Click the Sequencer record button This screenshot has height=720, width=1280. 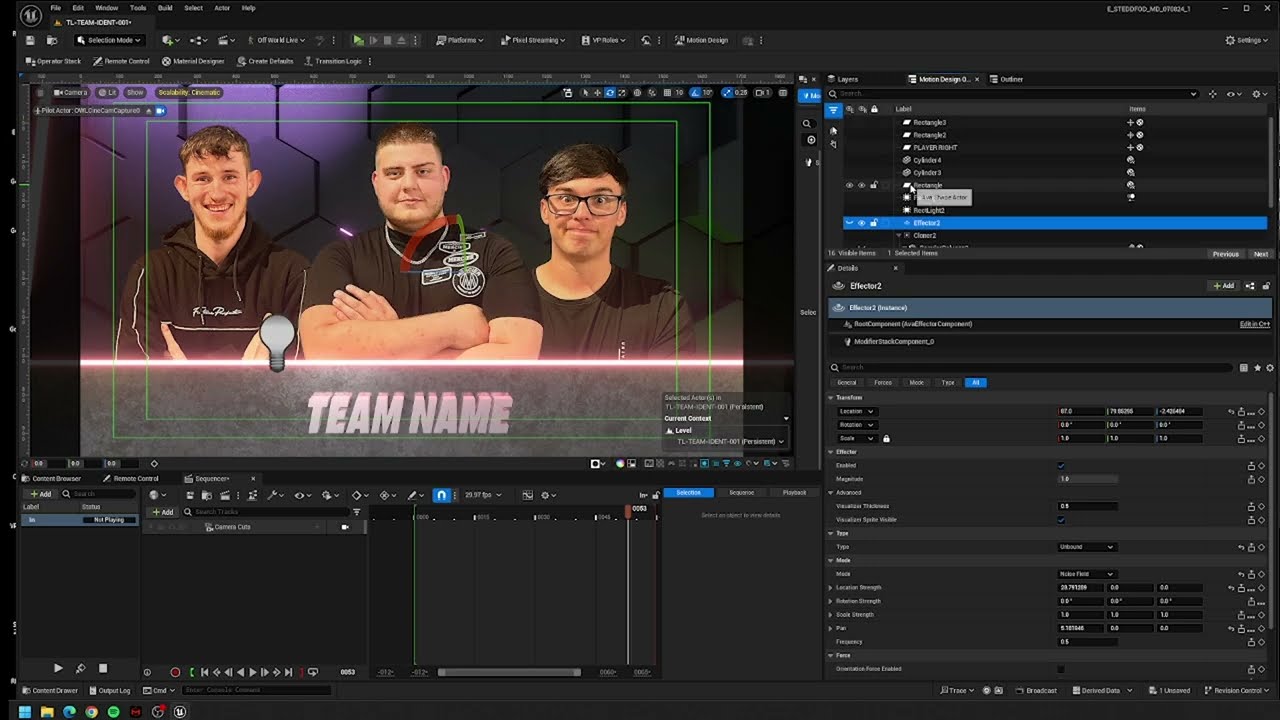(175, 672)
